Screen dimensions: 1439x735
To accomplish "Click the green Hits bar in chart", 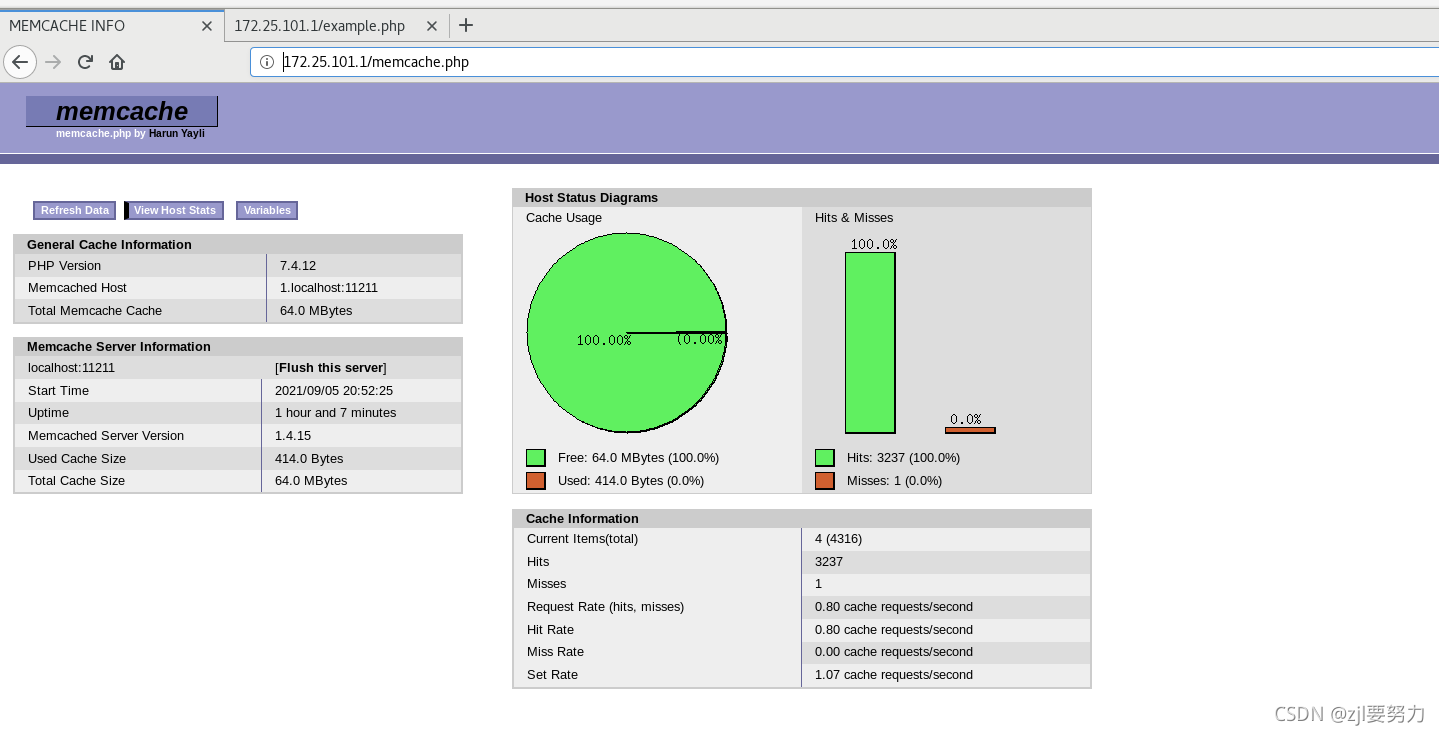I will 870,342.
